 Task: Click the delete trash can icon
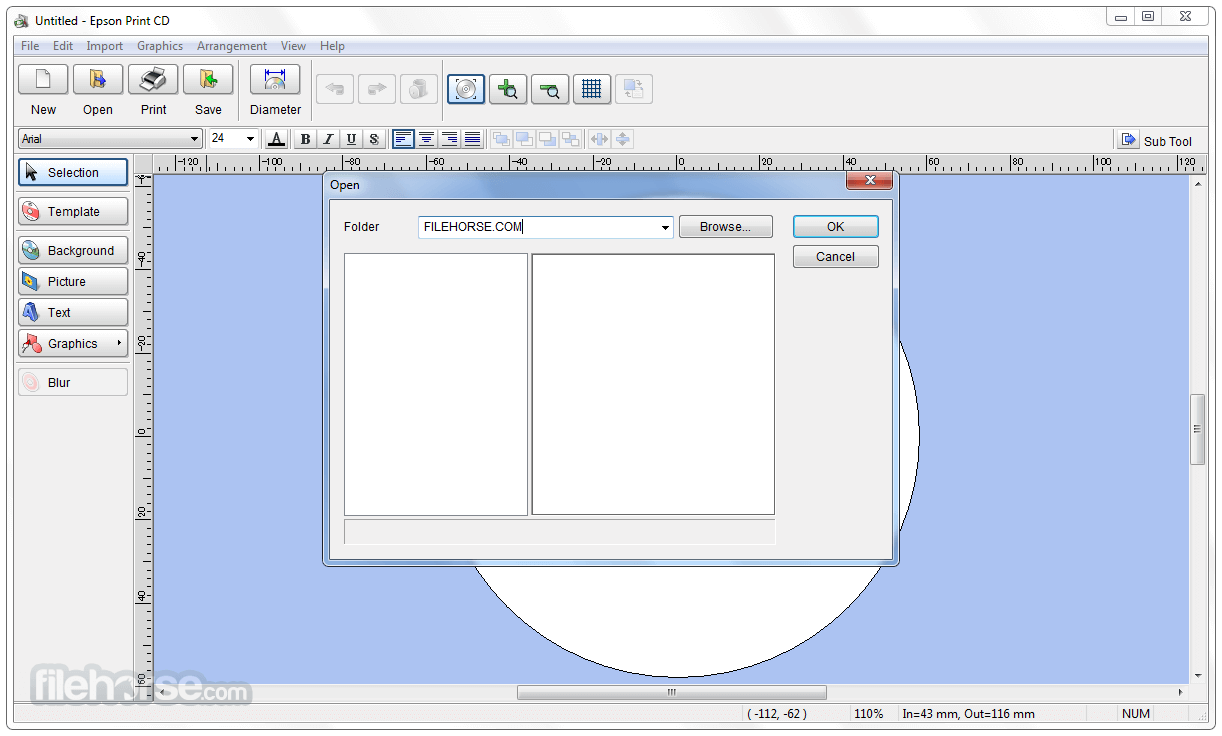(x=419, y=89)
